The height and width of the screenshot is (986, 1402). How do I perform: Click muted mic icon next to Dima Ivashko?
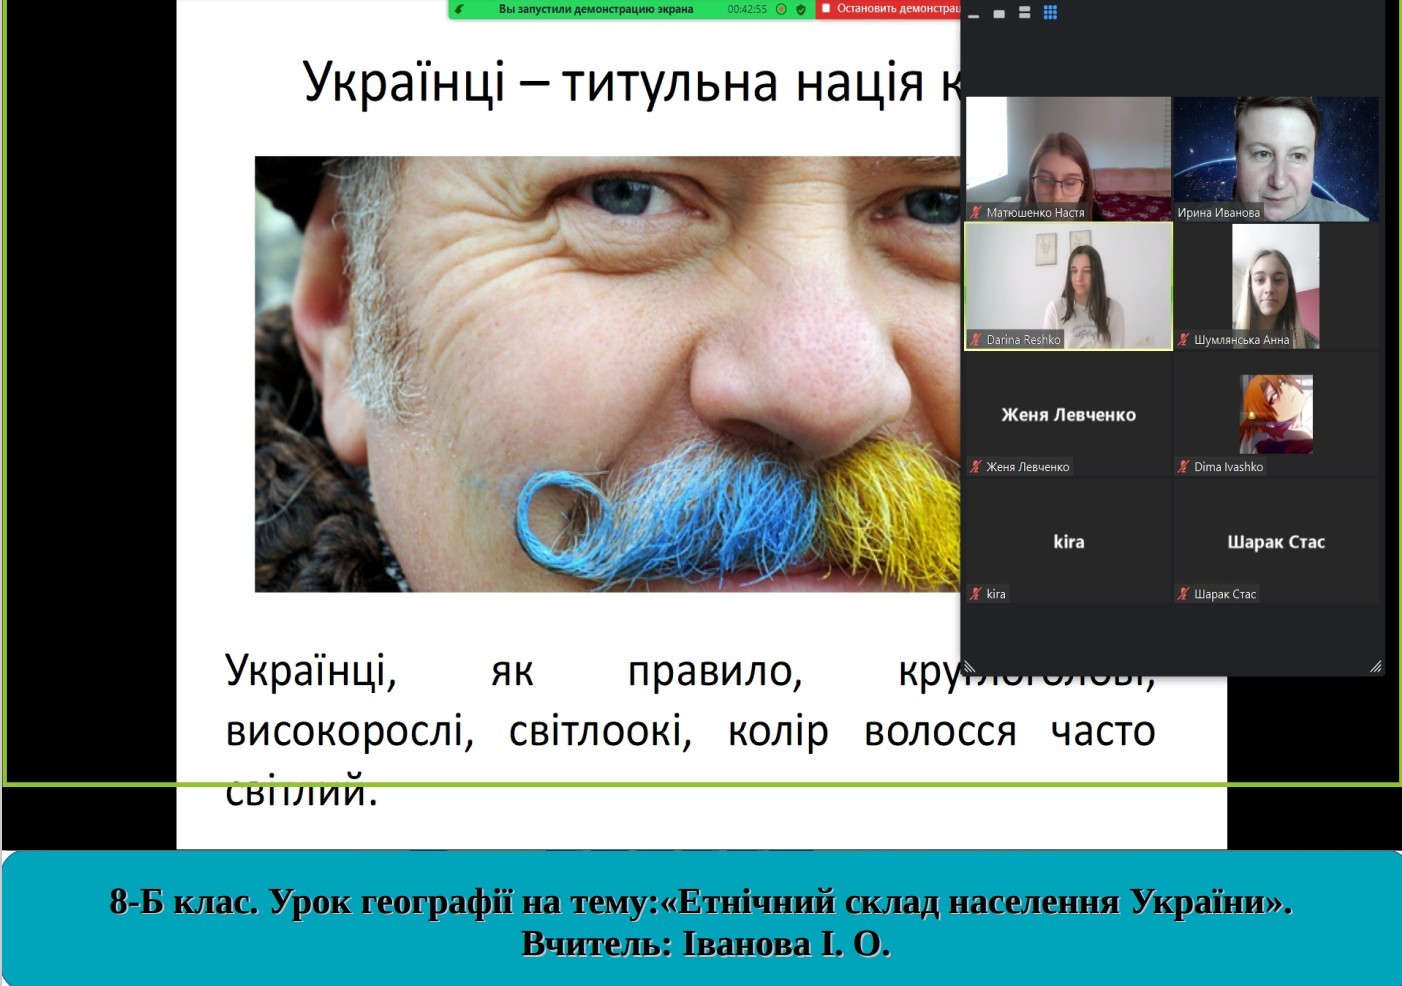click(1184, 467)
